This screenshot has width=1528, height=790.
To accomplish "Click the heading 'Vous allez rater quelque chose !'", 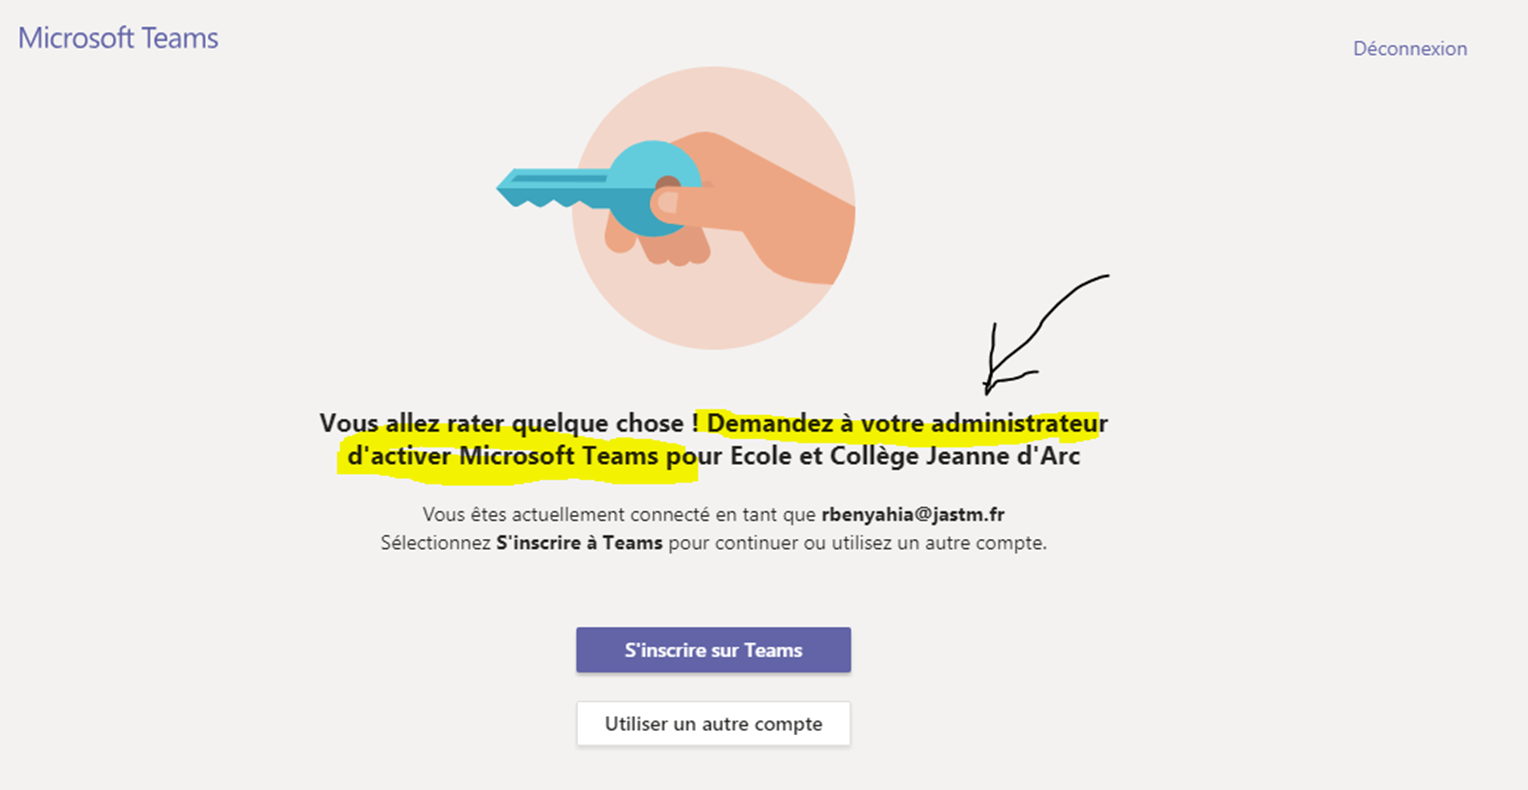I will point(509,423).
